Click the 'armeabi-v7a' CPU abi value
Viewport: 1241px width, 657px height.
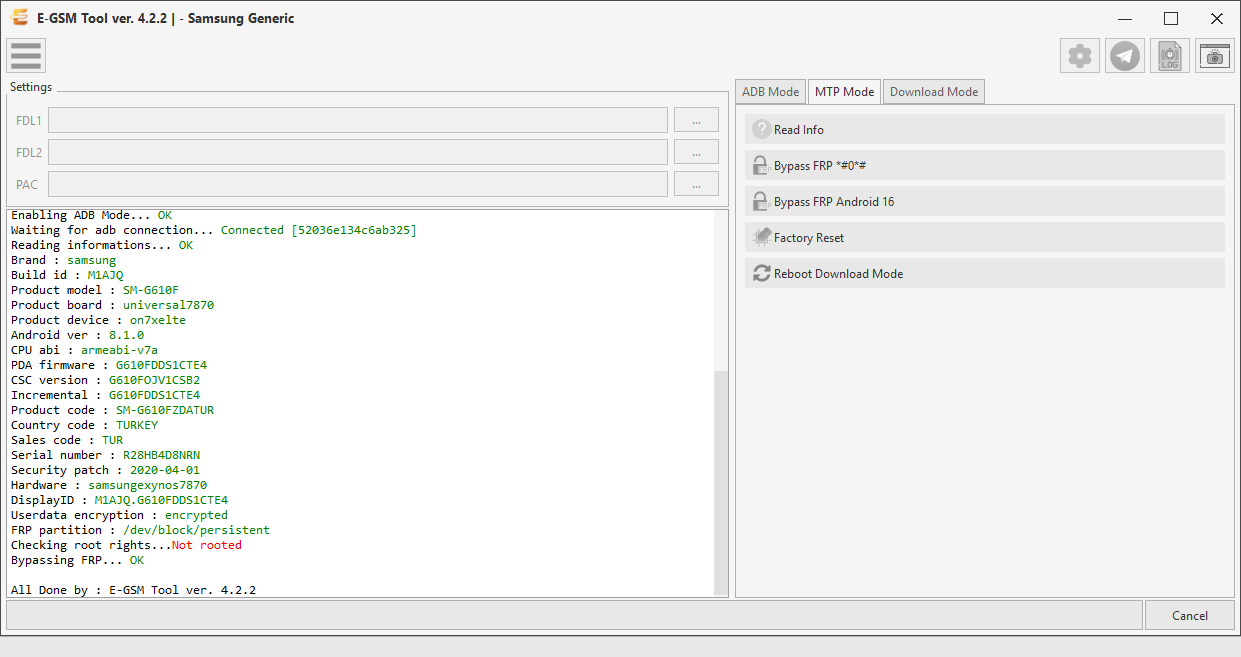[119, 350]
